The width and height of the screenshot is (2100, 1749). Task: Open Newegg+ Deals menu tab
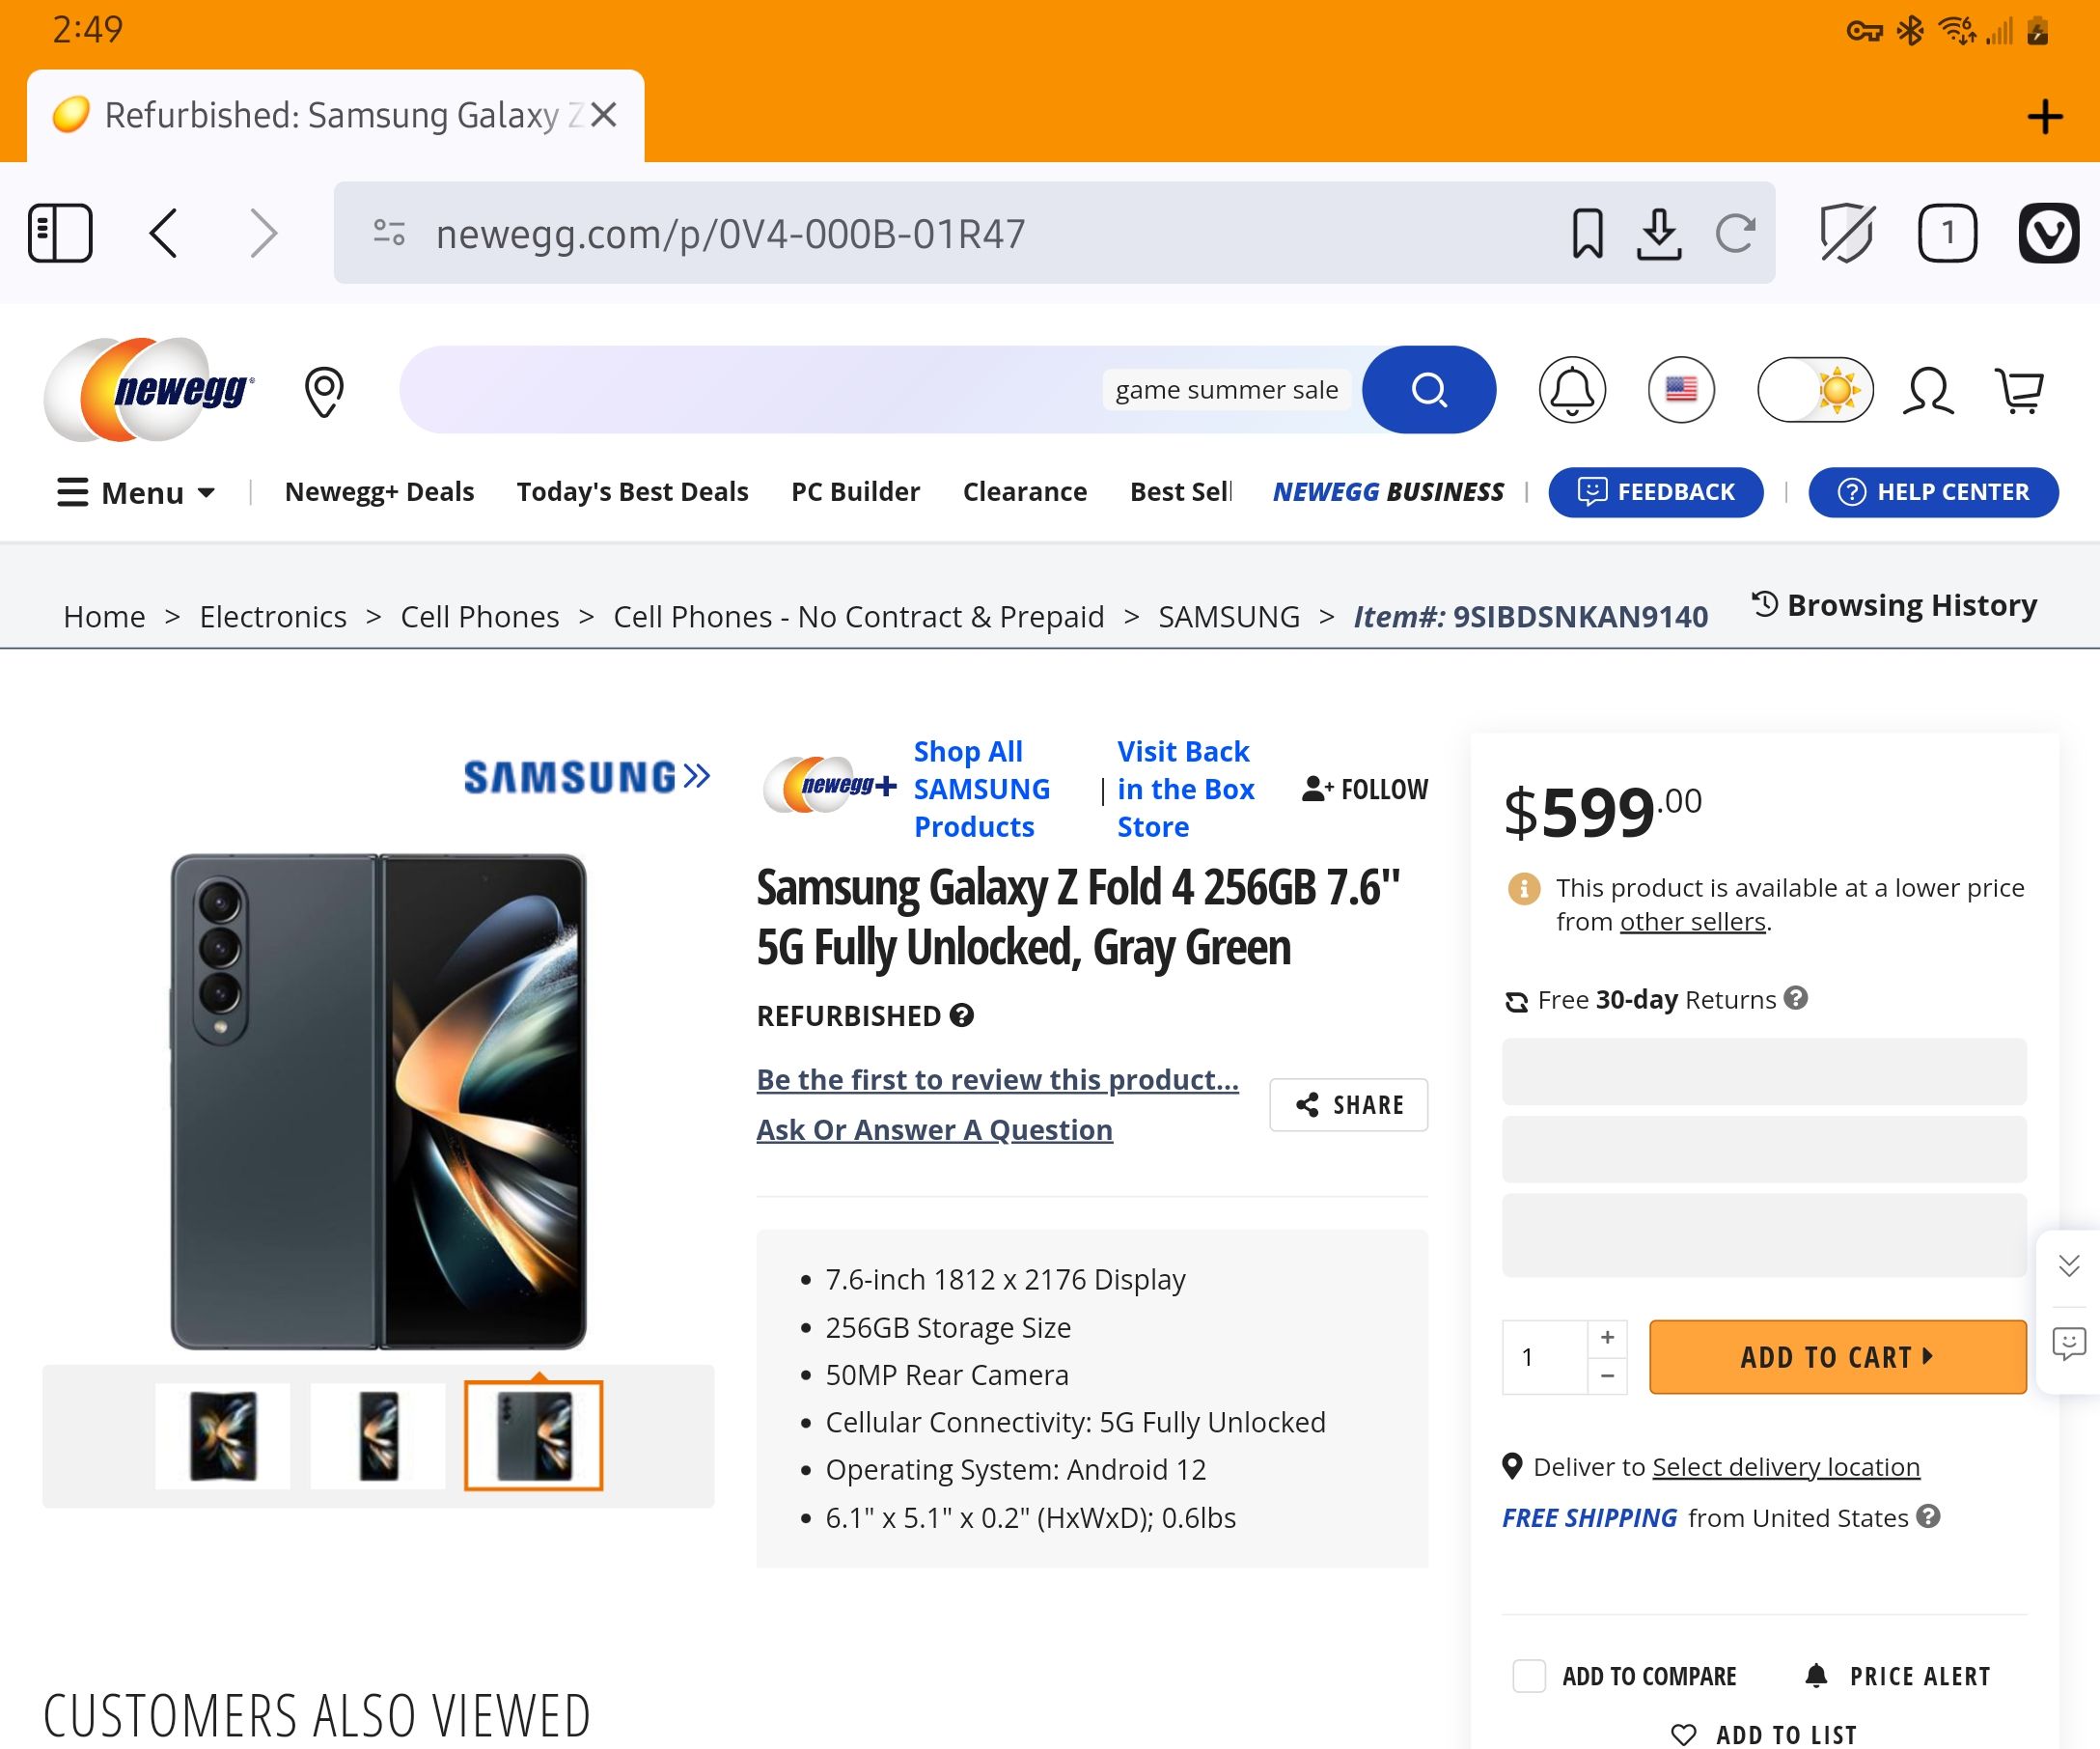coord(378,491)
